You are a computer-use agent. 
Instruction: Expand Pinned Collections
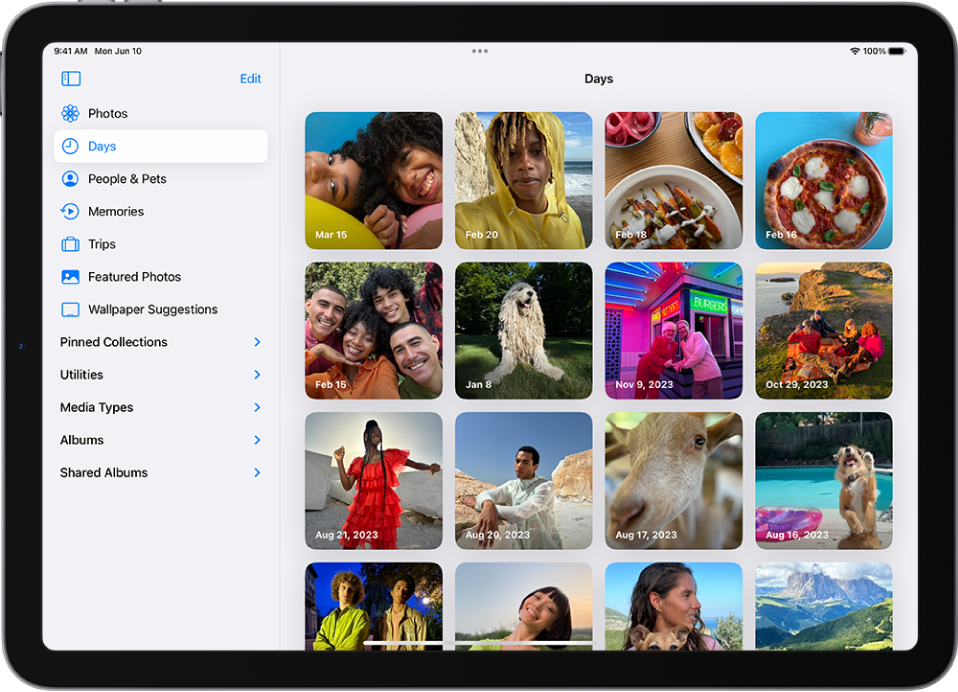pos(113,342)
